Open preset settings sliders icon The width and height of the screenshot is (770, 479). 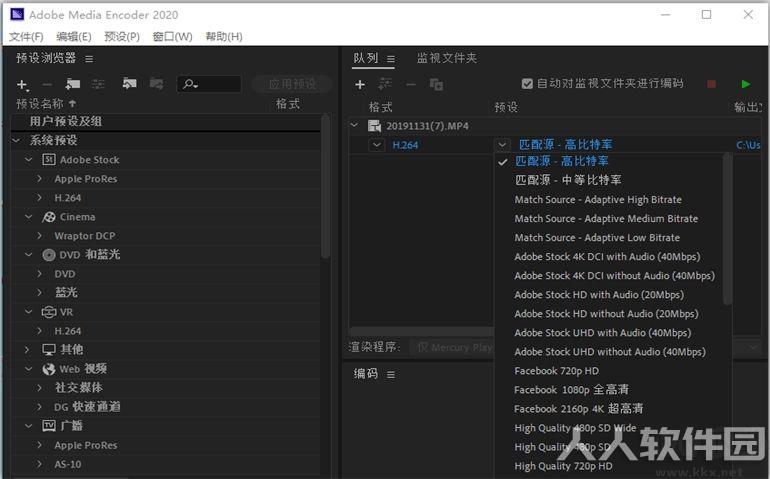click(x=98, y=85)
